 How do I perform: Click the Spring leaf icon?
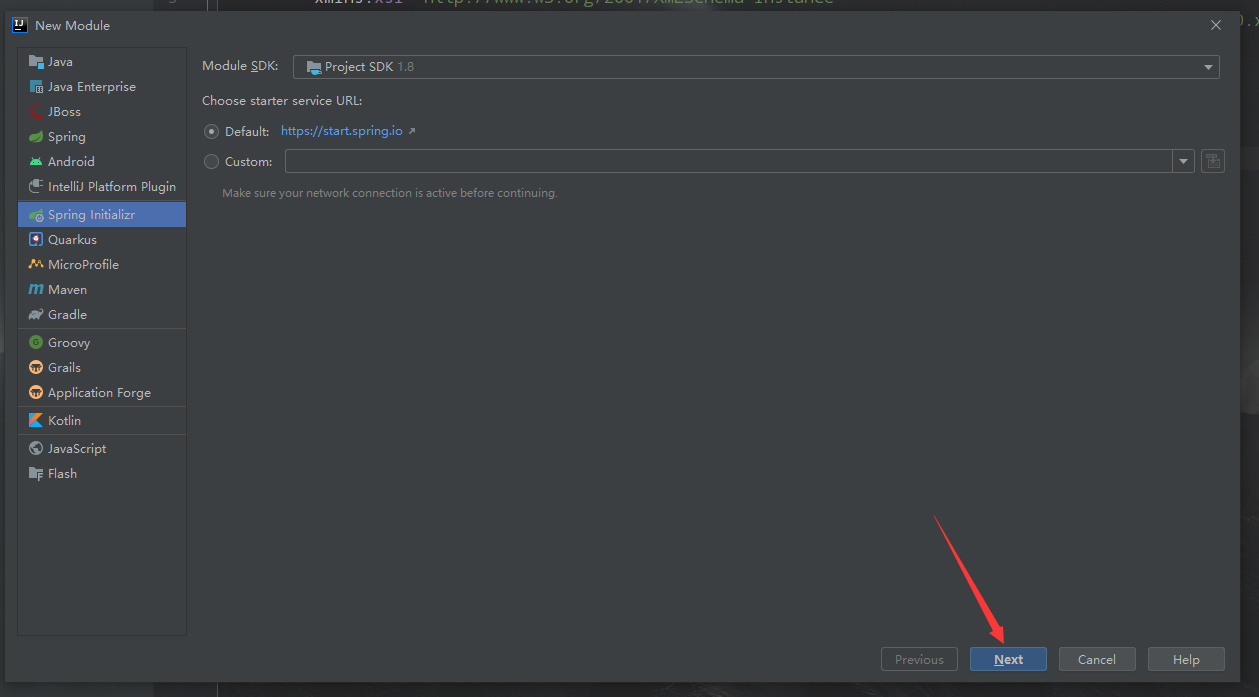click(36, 137)
